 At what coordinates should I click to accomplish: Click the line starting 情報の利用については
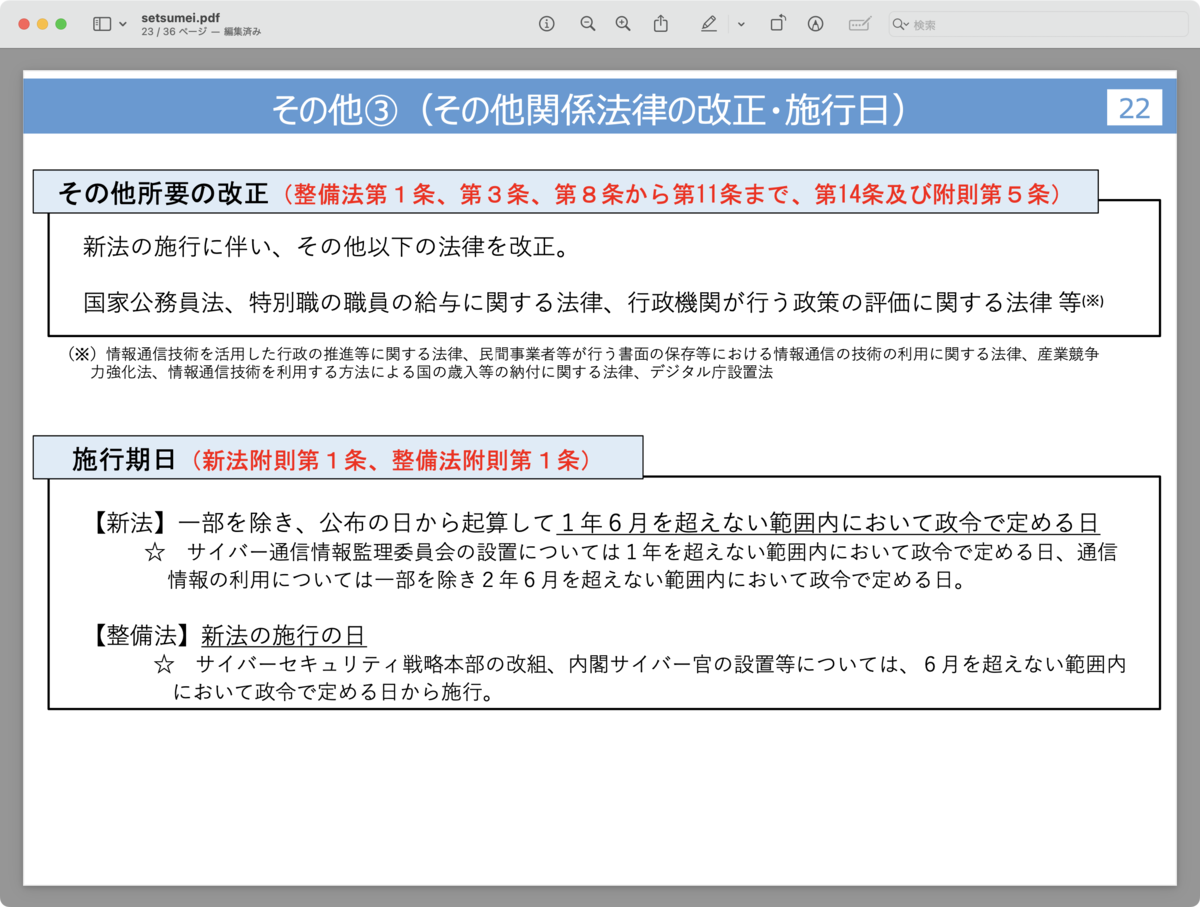click(x=566, y=580)
